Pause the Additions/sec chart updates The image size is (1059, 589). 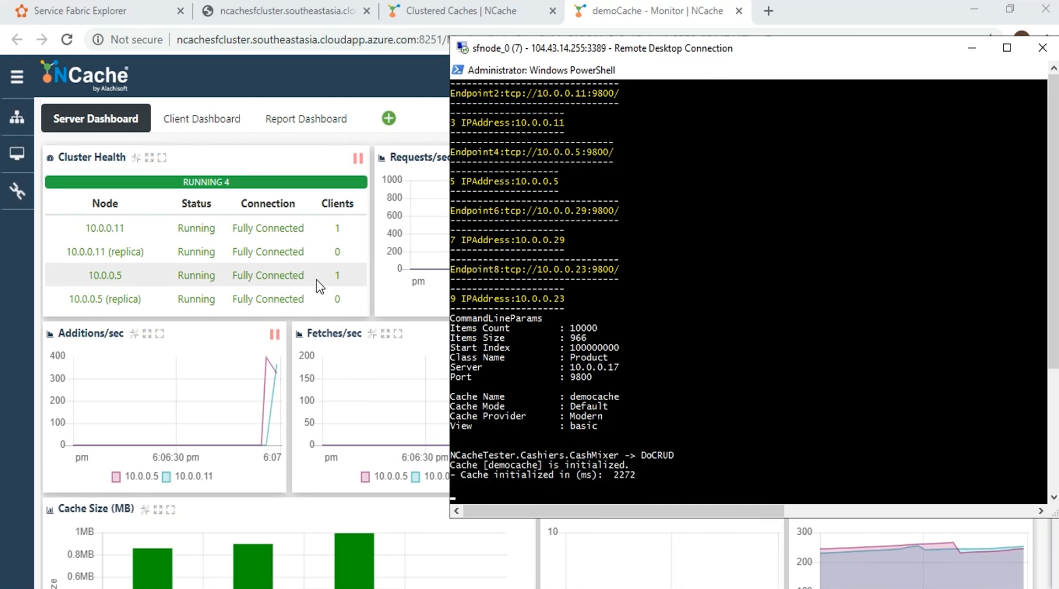coord(275,334)
